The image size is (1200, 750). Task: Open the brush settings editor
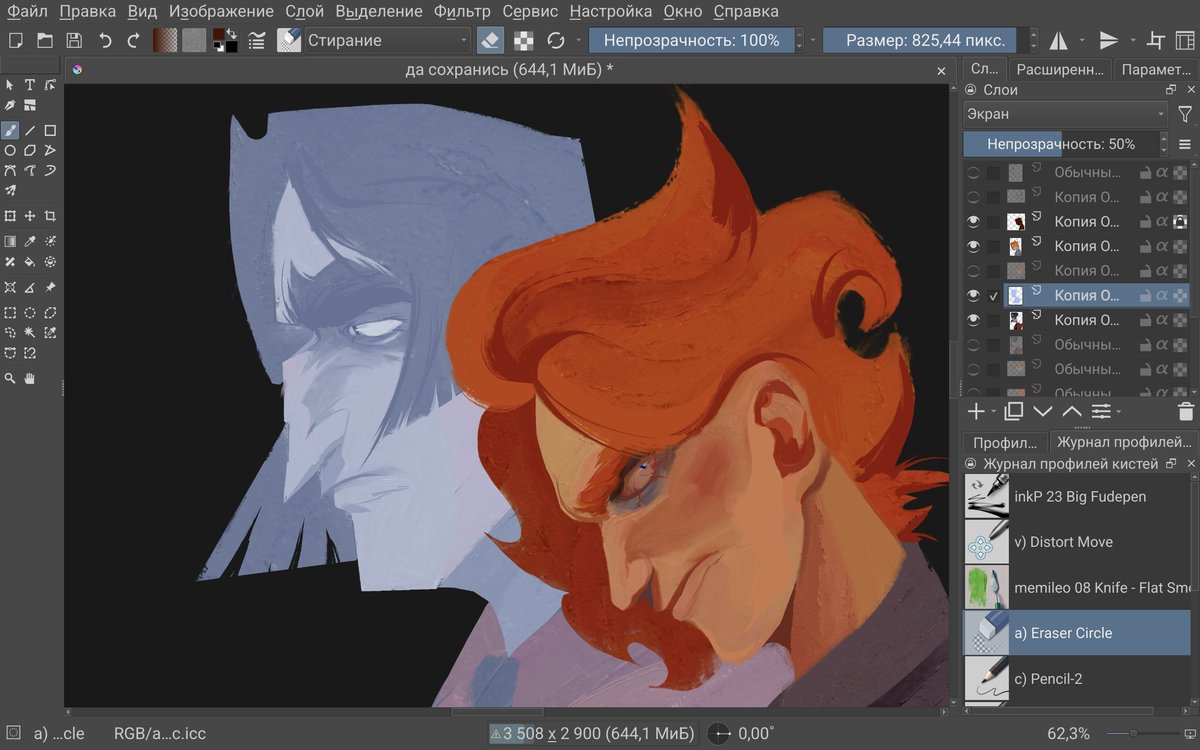click(x=257, y=41)
